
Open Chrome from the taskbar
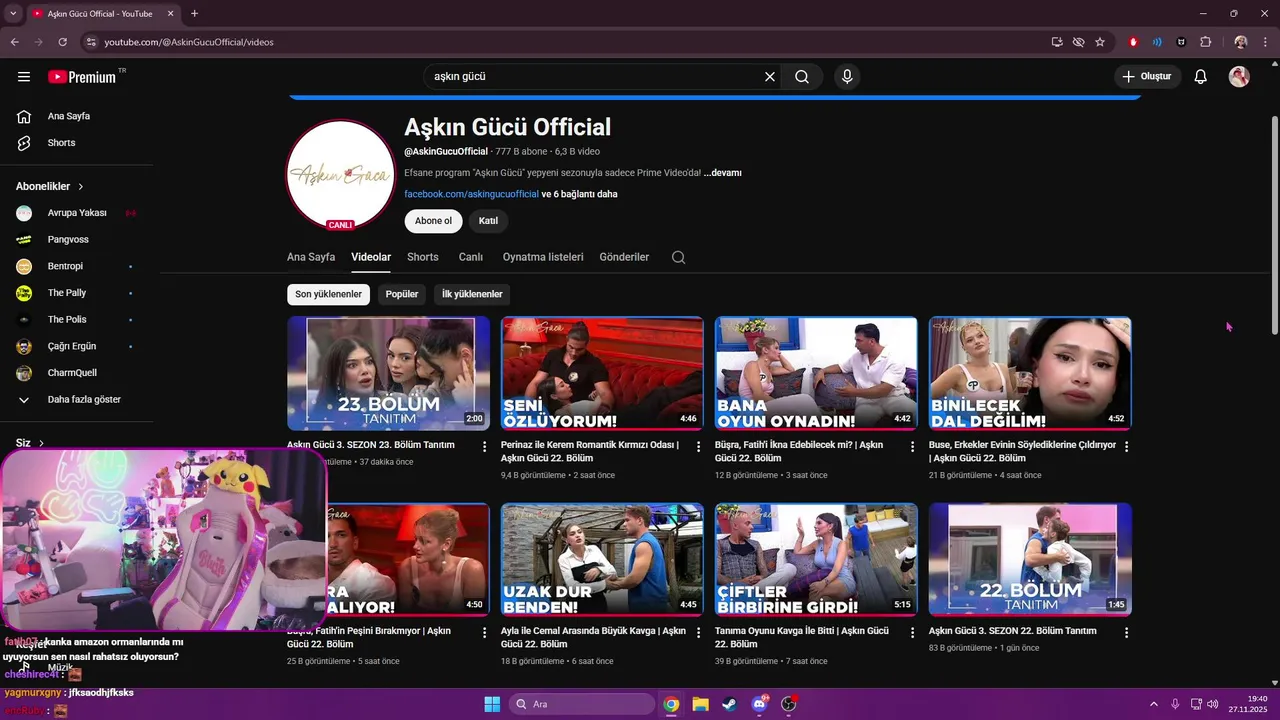pos(671,704)
